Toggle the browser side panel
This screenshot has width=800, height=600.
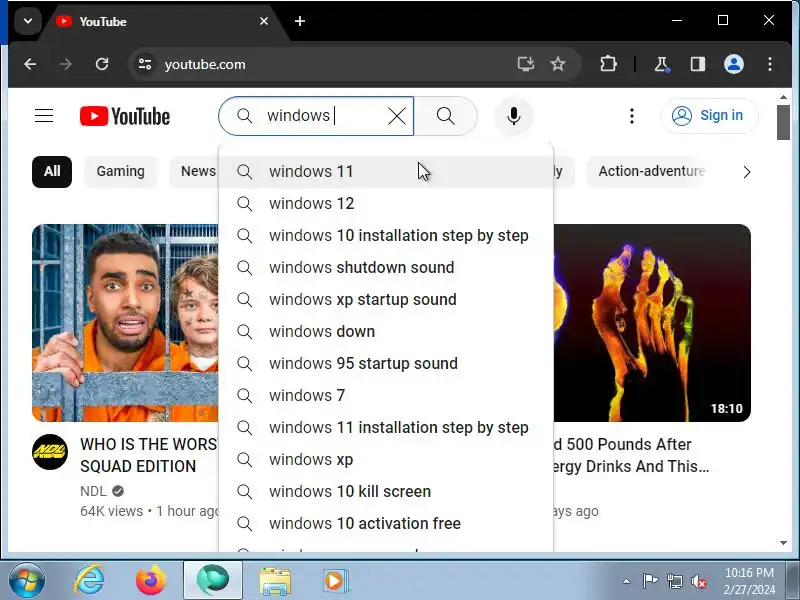(697, 64)
